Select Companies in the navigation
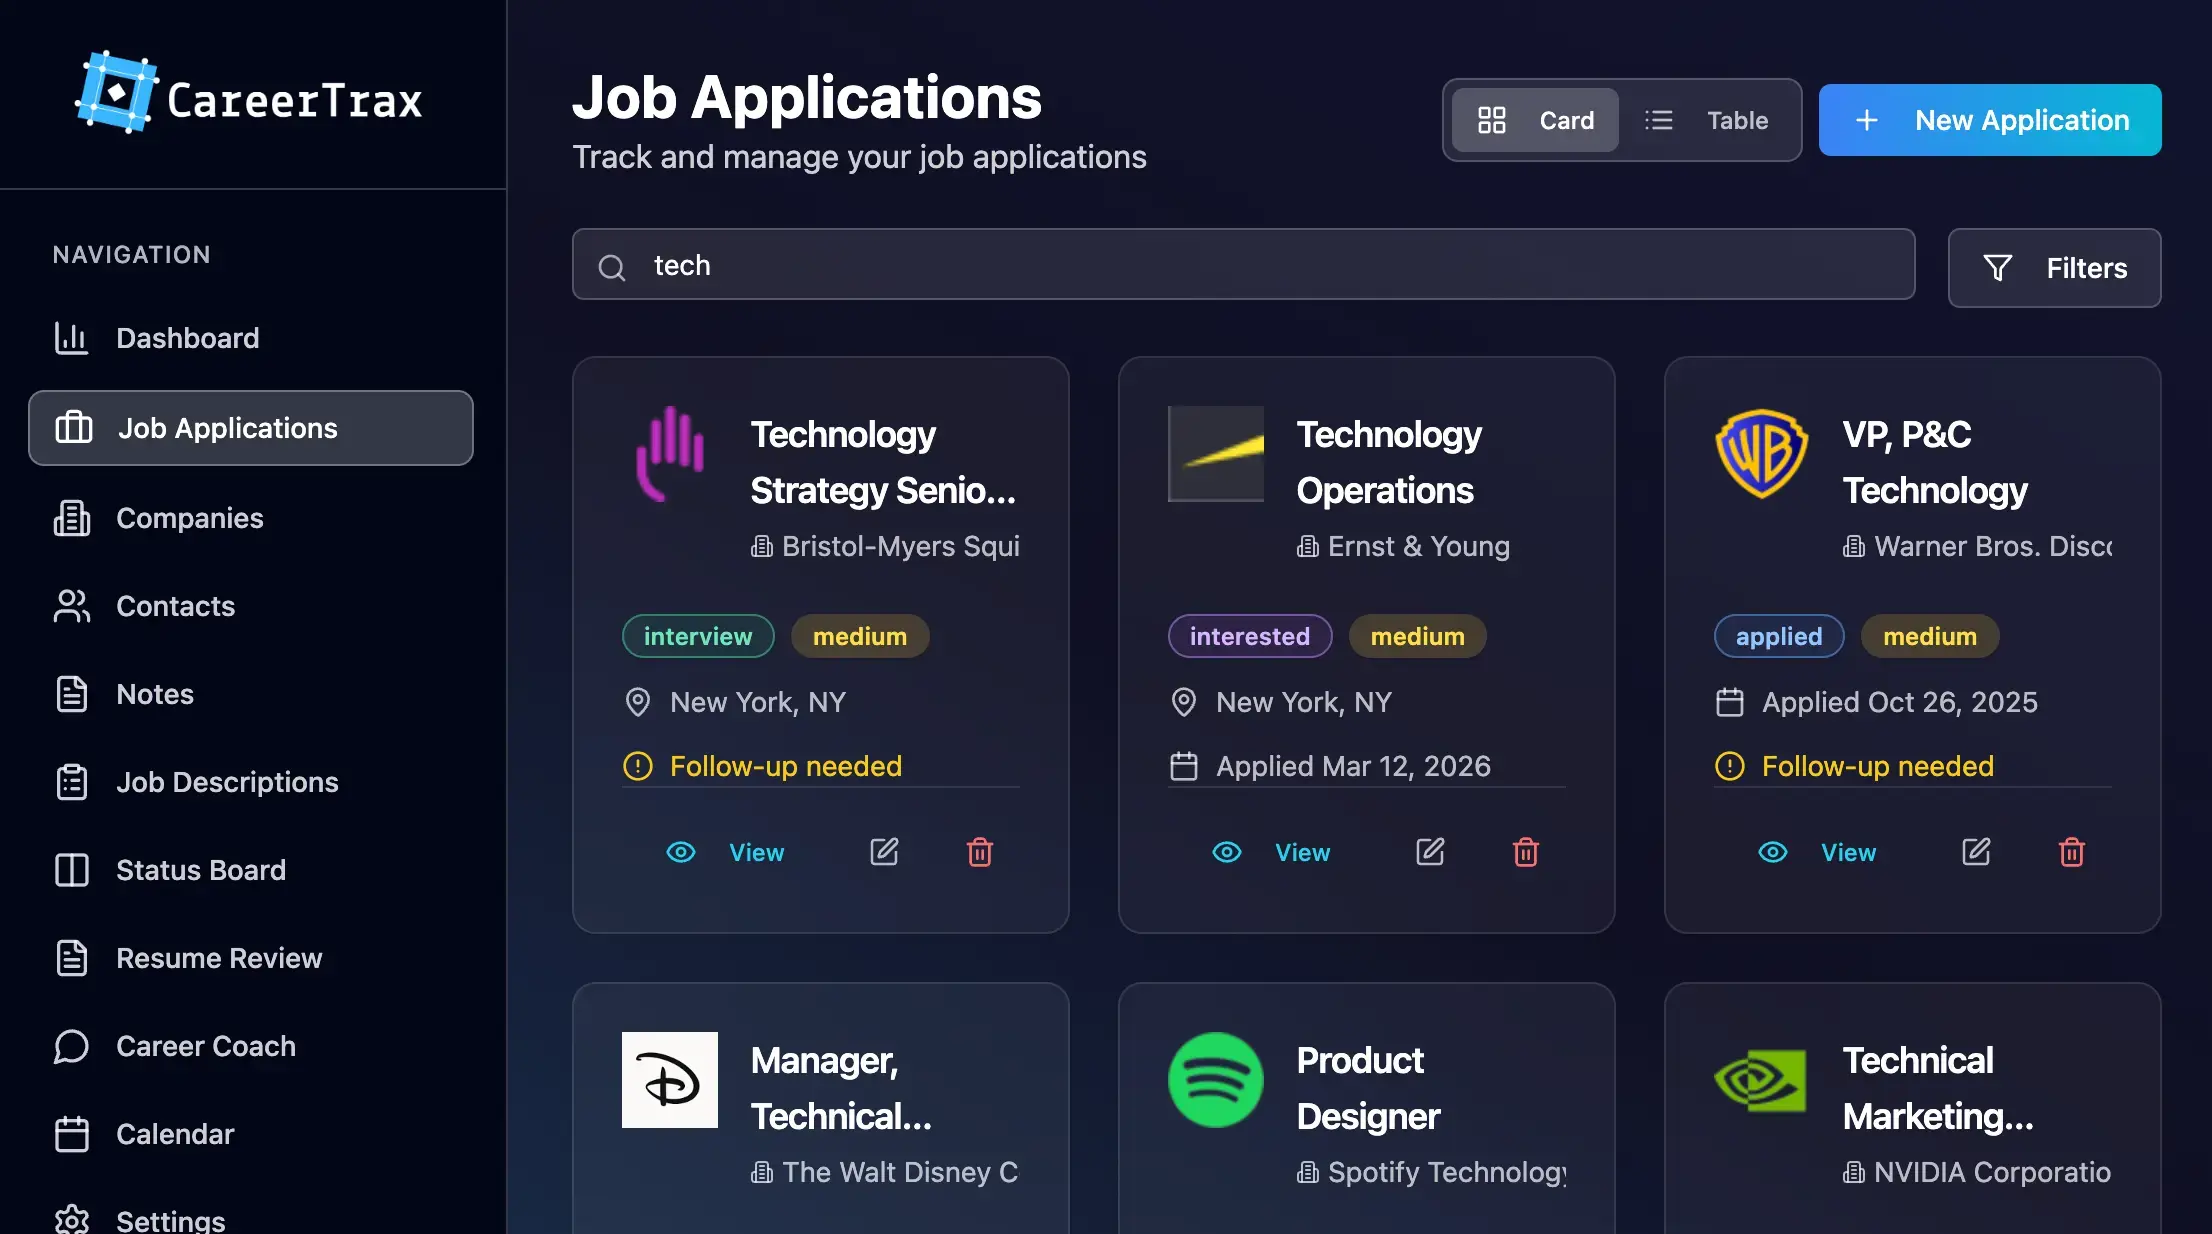 [188, 518]
